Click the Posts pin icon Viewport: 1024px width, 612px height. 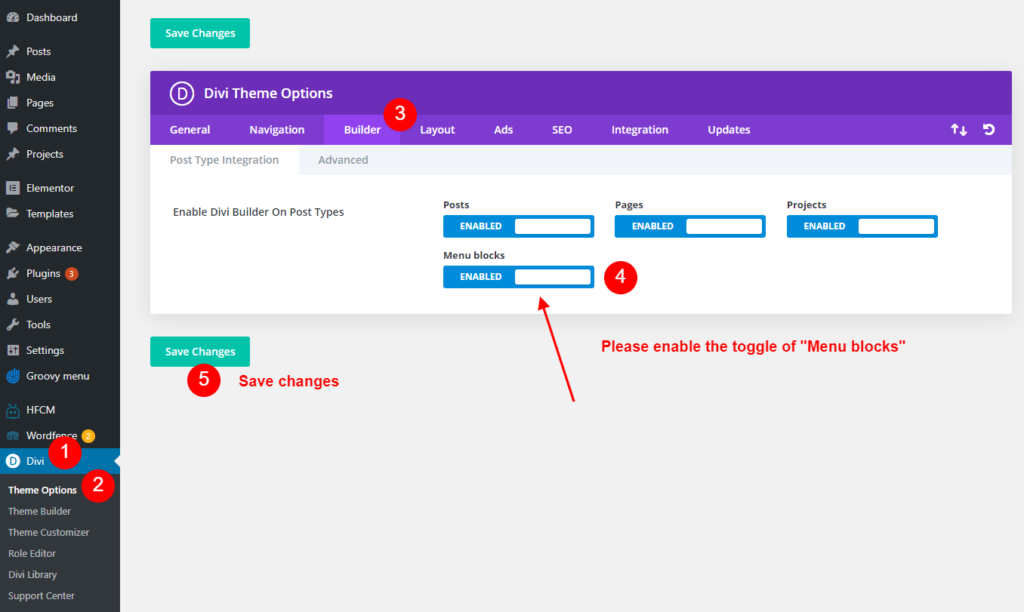12,51
